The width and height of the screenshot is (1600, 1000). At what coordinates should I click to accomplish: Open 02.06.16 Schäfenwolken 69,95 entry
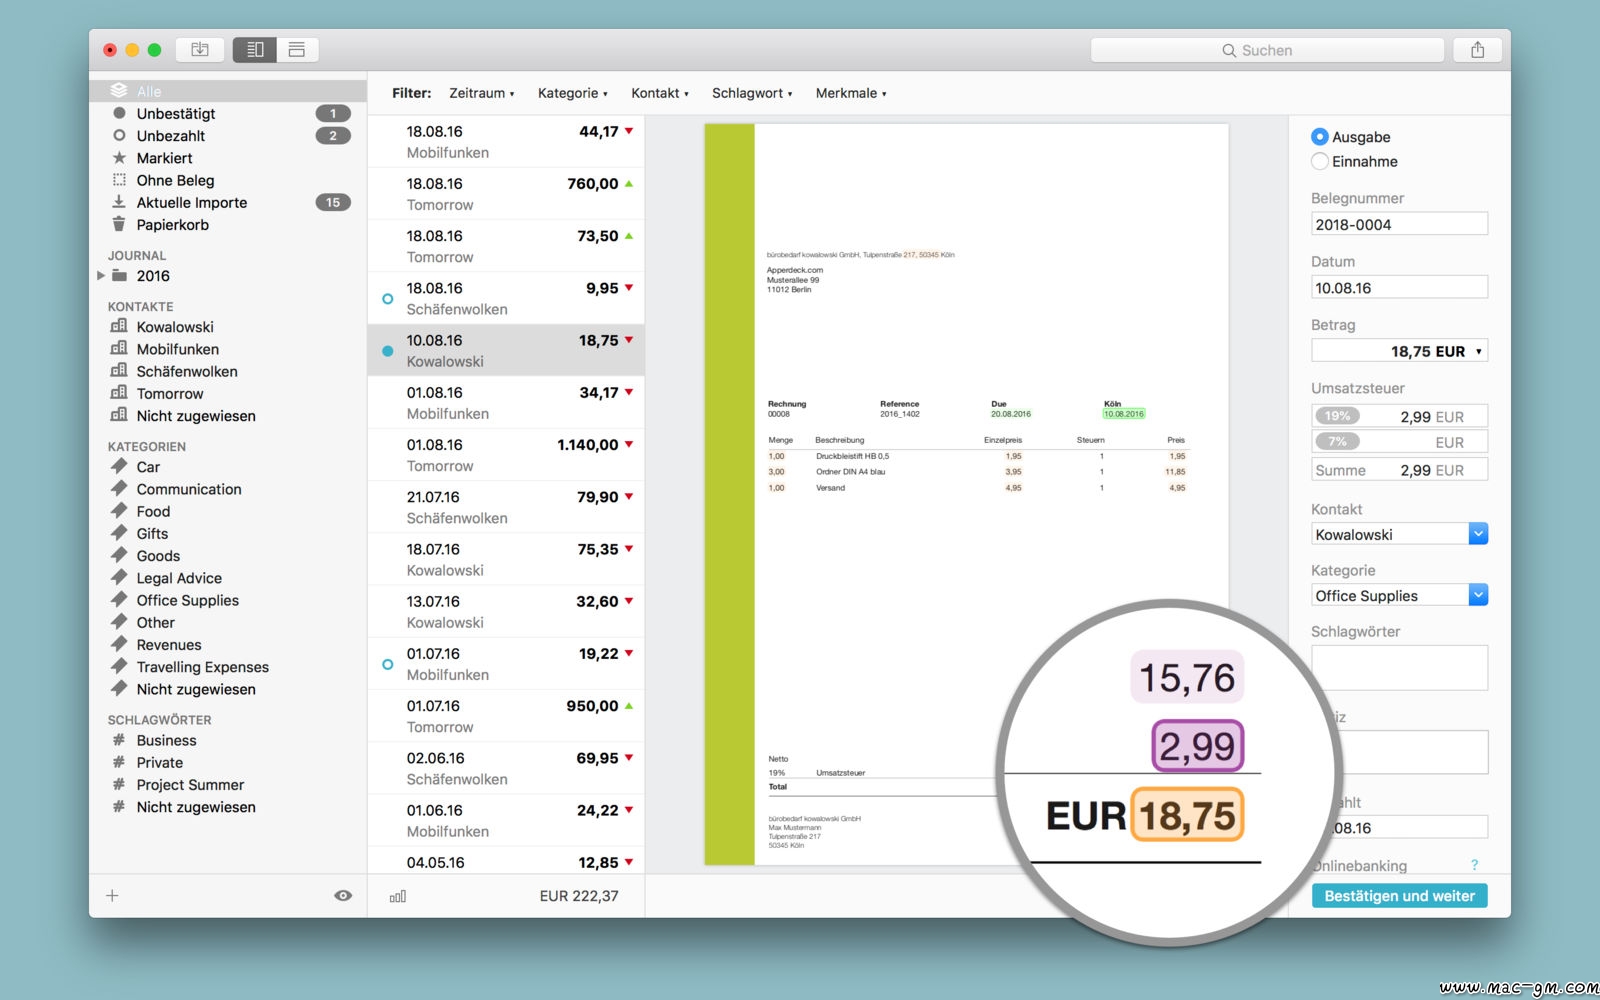pyautogui.click(x=506, y=768)
